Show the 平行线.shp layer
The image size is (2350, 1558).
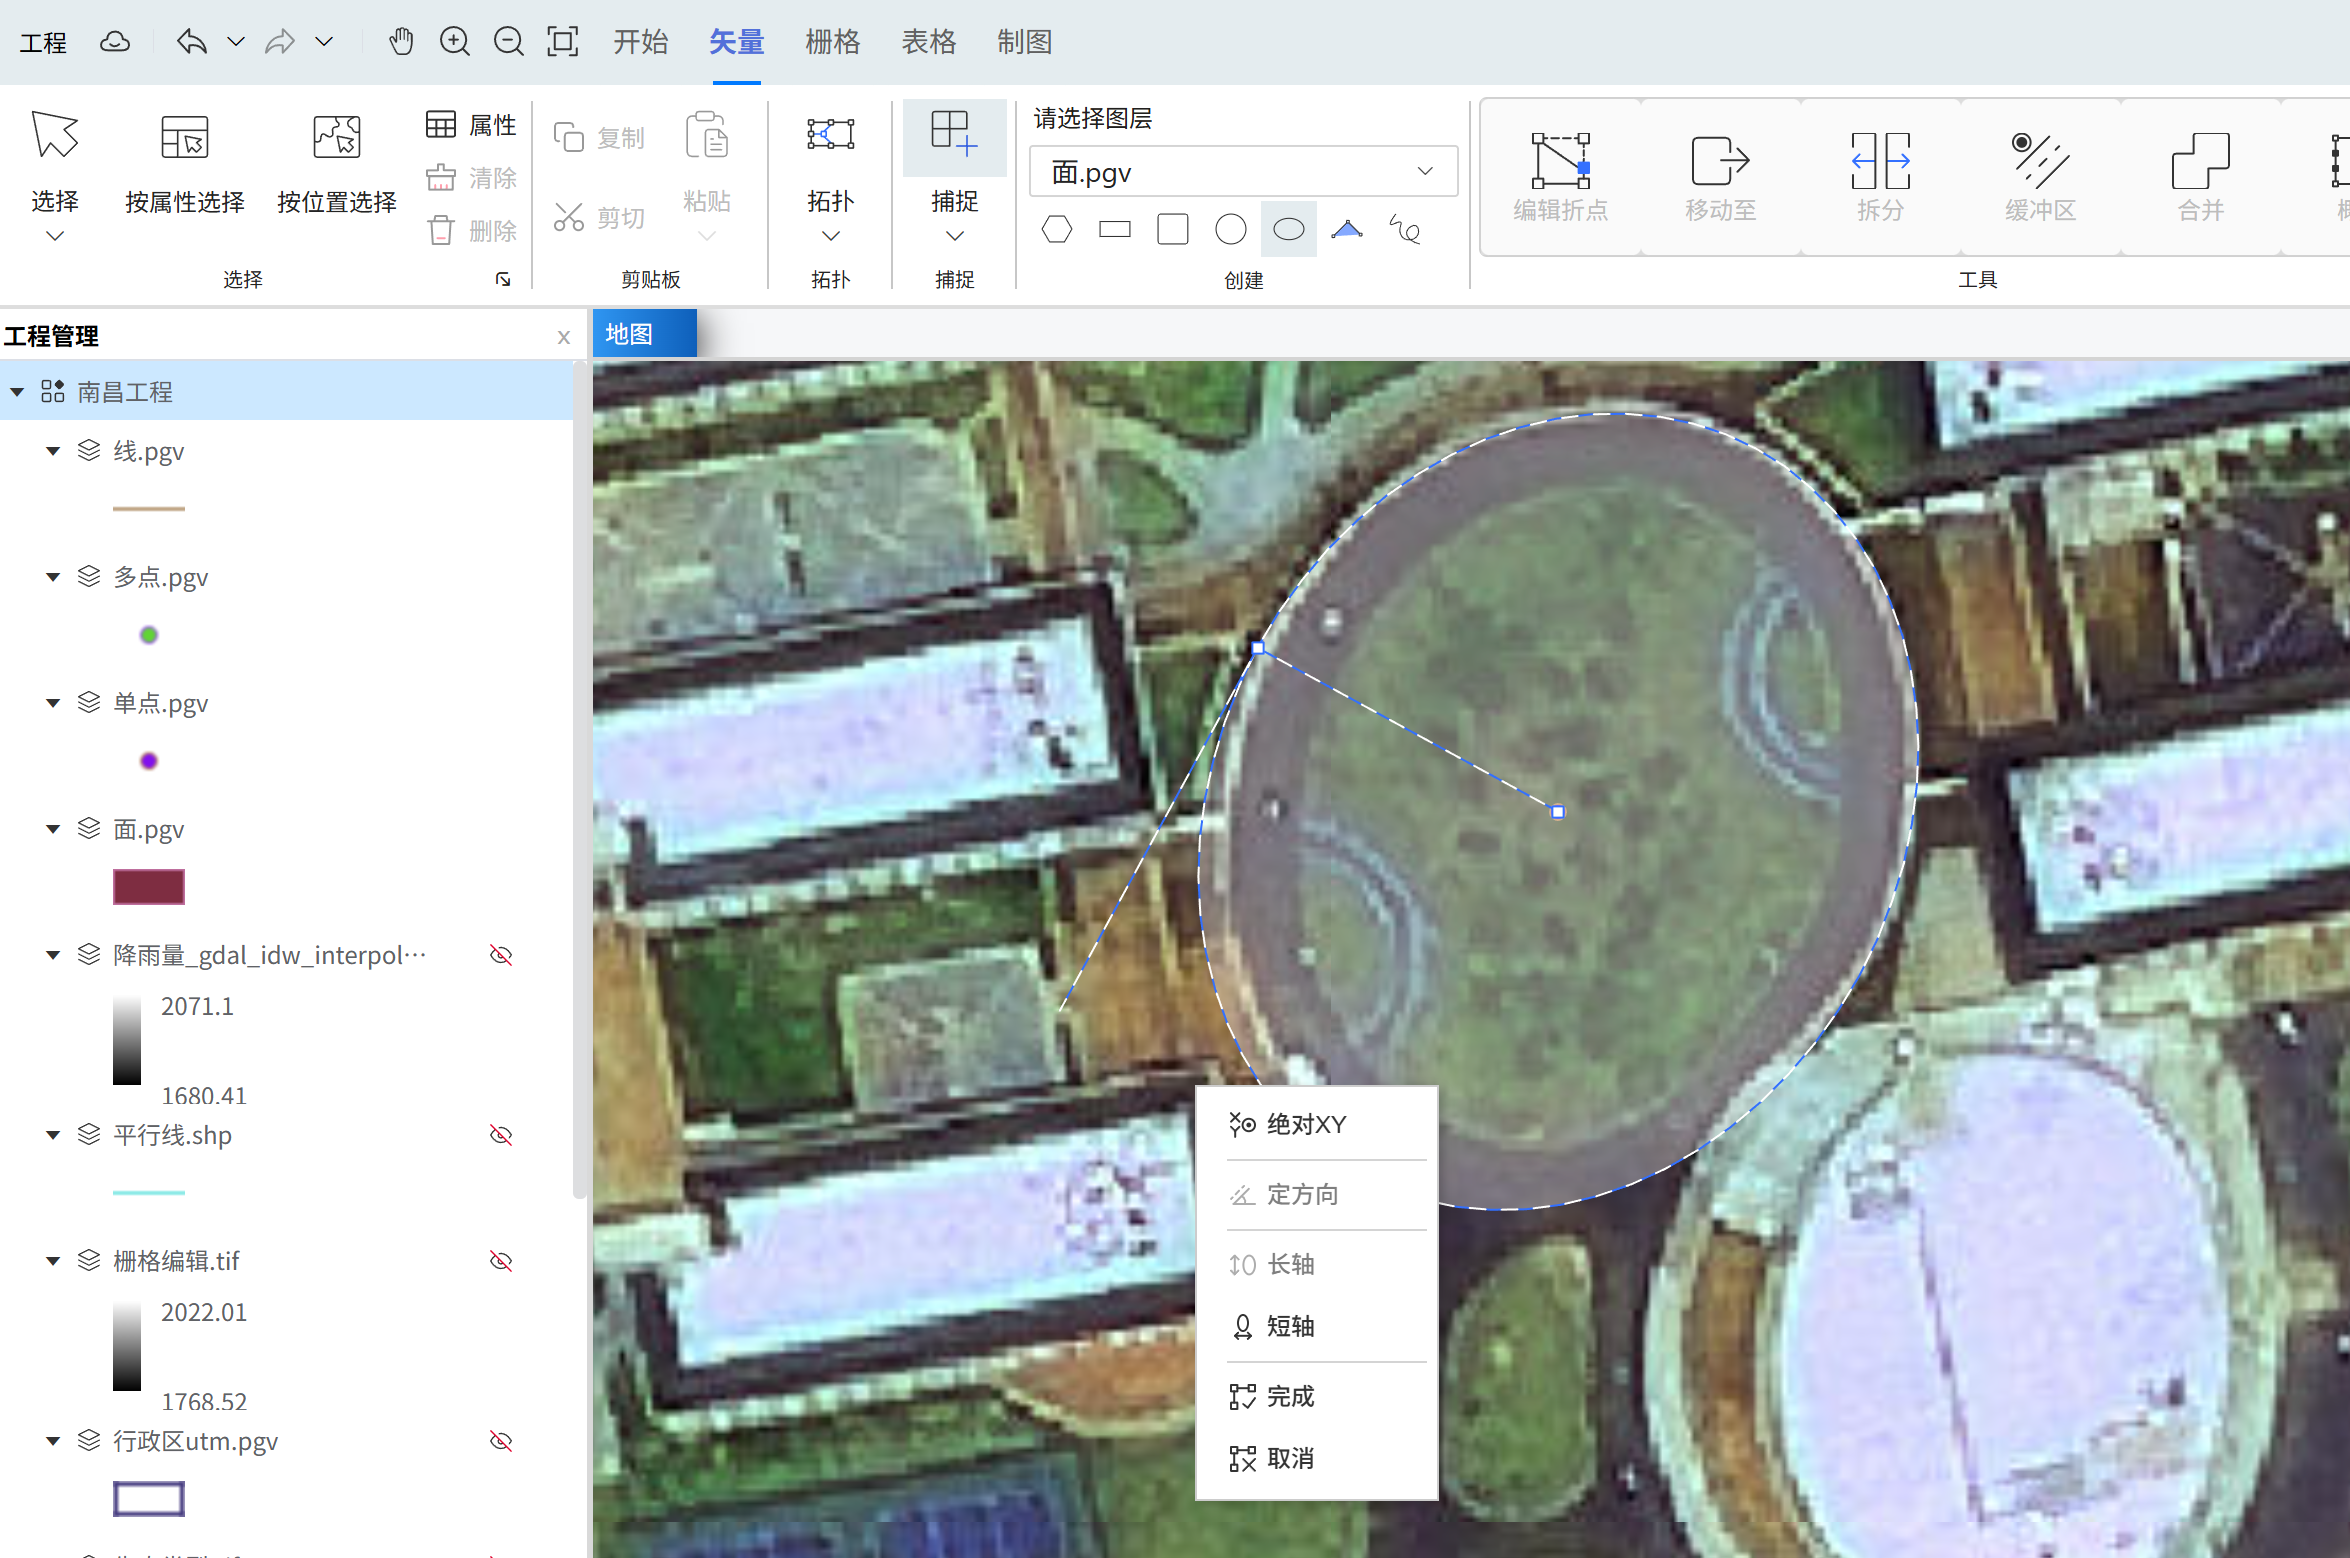501,1135
